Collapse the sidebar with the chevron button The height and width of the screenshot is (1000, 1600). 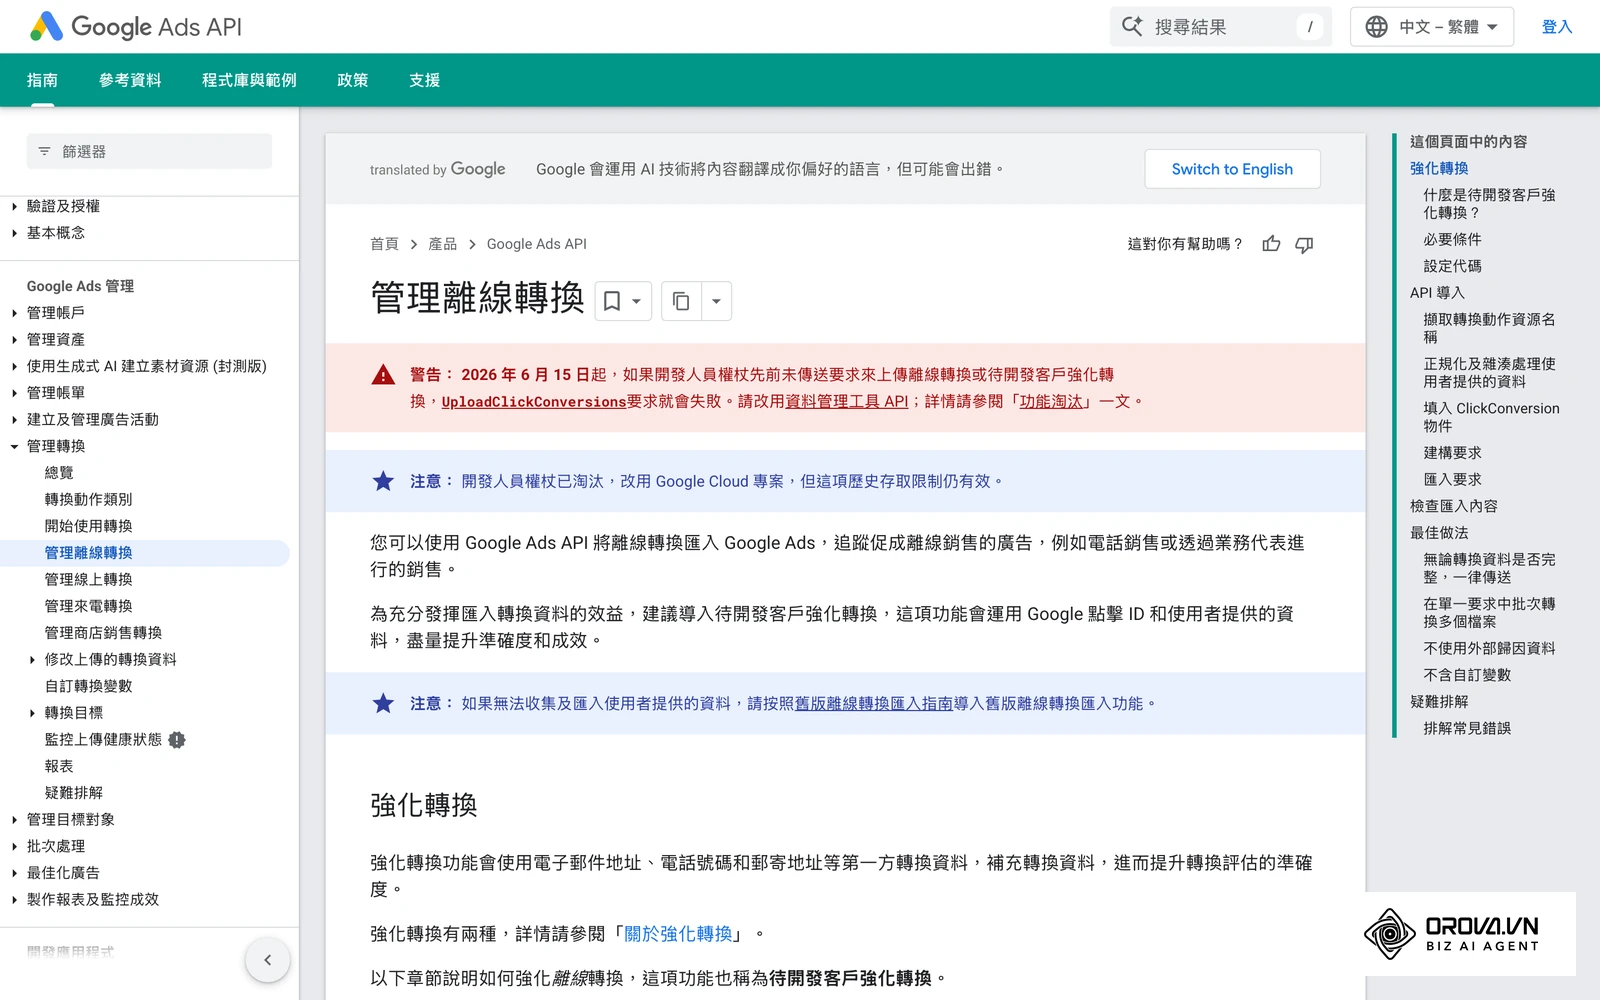tap(267, 960)
